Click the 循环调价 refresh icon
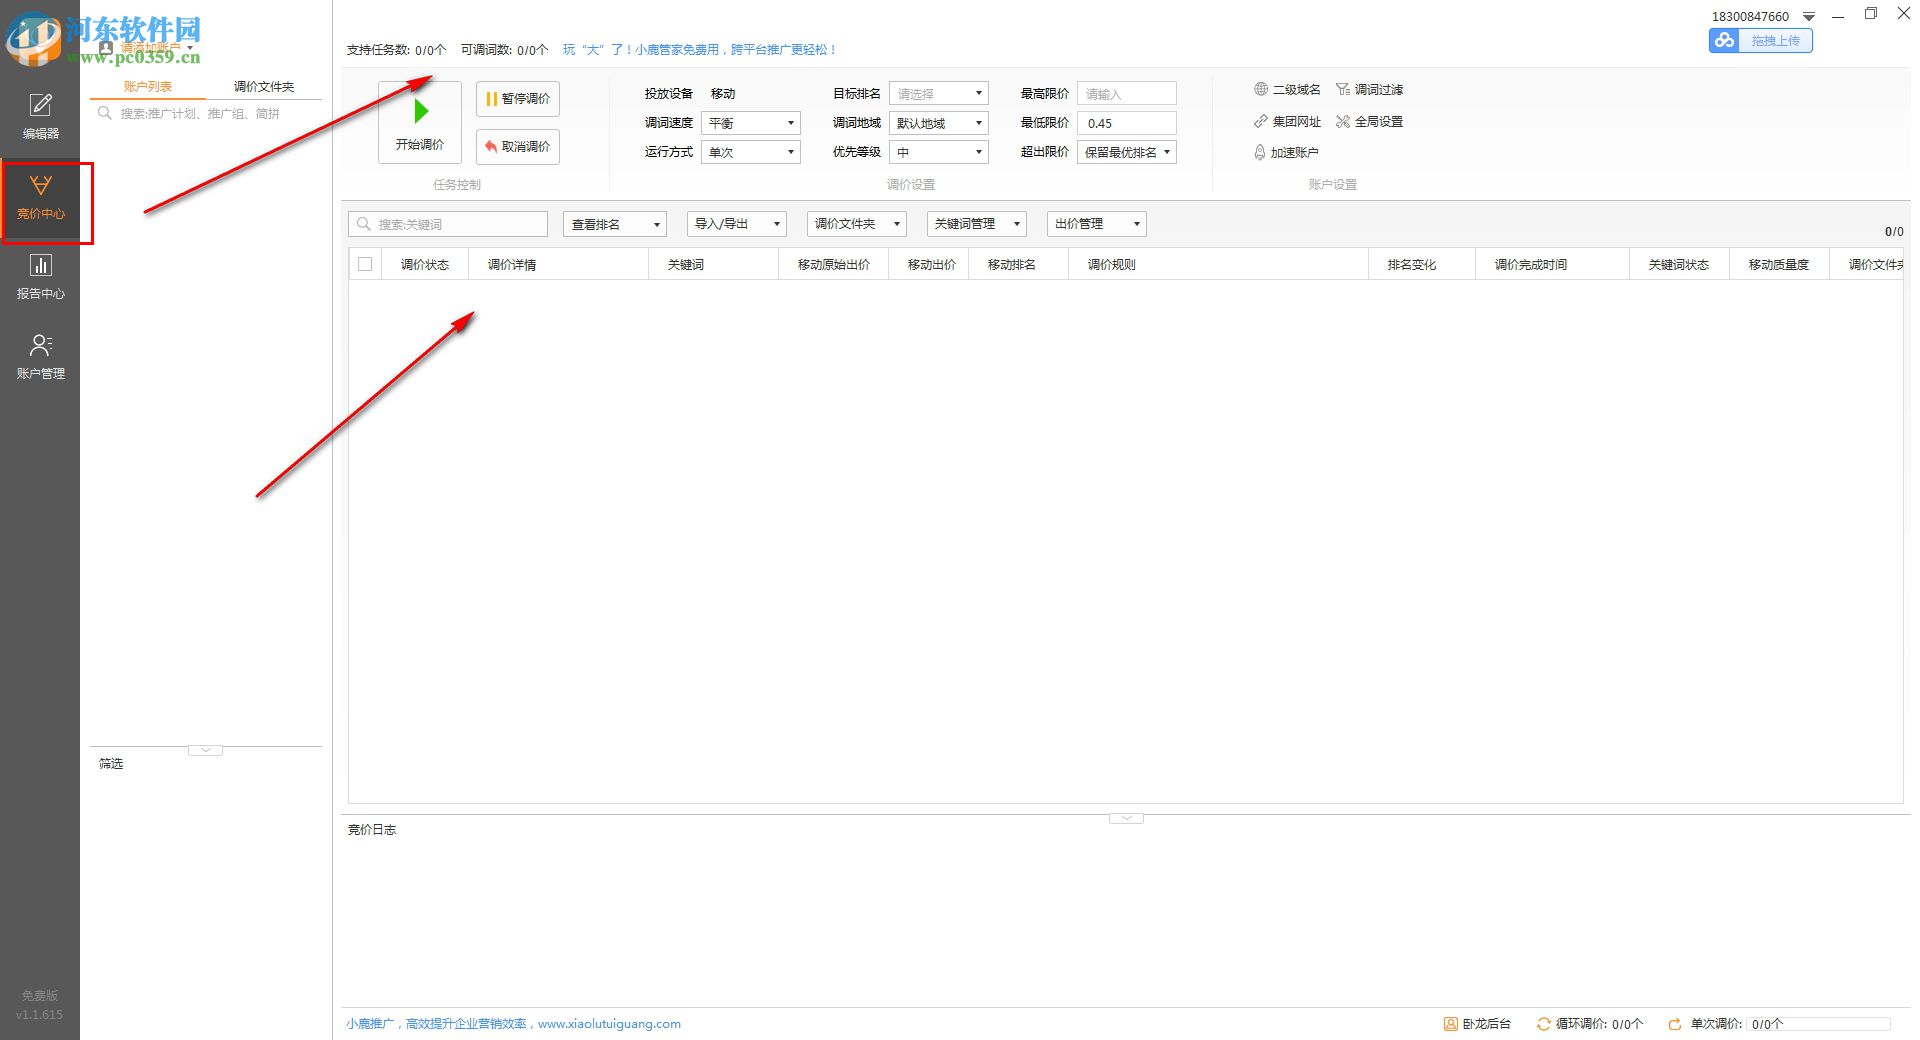The width and height of the screenshot is (1920, 1040). [1543, 1024]
